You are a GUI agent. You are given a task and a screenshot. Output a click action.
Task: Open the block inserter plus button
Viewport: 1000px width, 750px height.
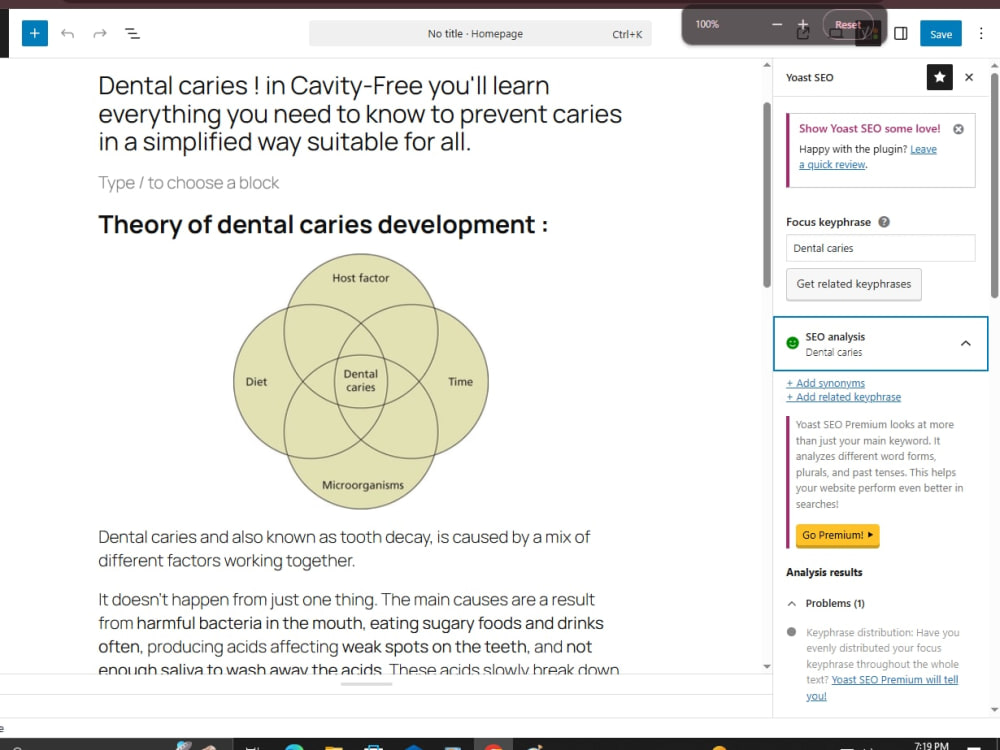(x=34, y=33)
